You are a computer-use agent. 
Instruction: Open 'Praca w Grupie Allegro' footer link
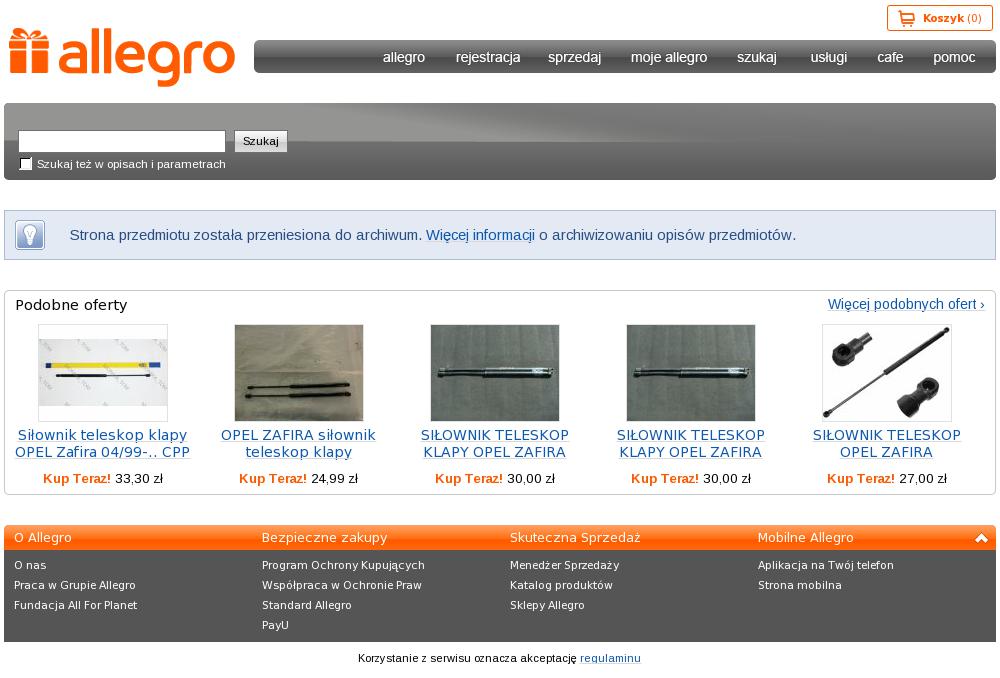point(75,585)
